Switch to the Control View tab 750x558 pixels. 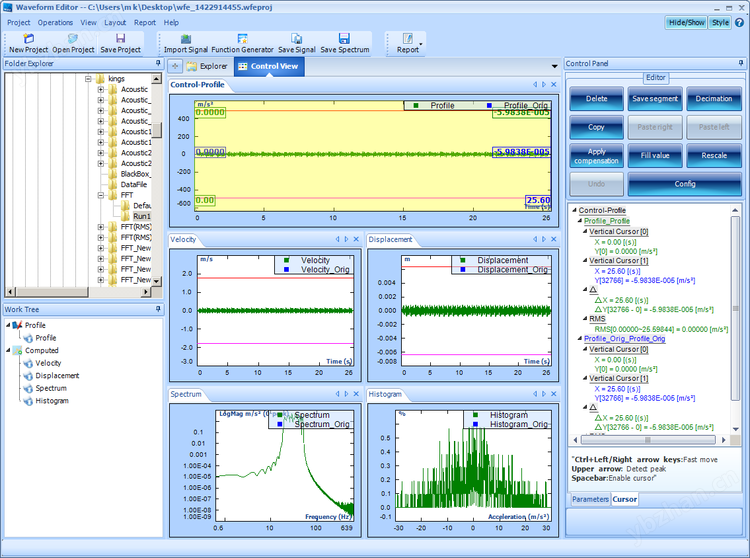pos(269,66)
